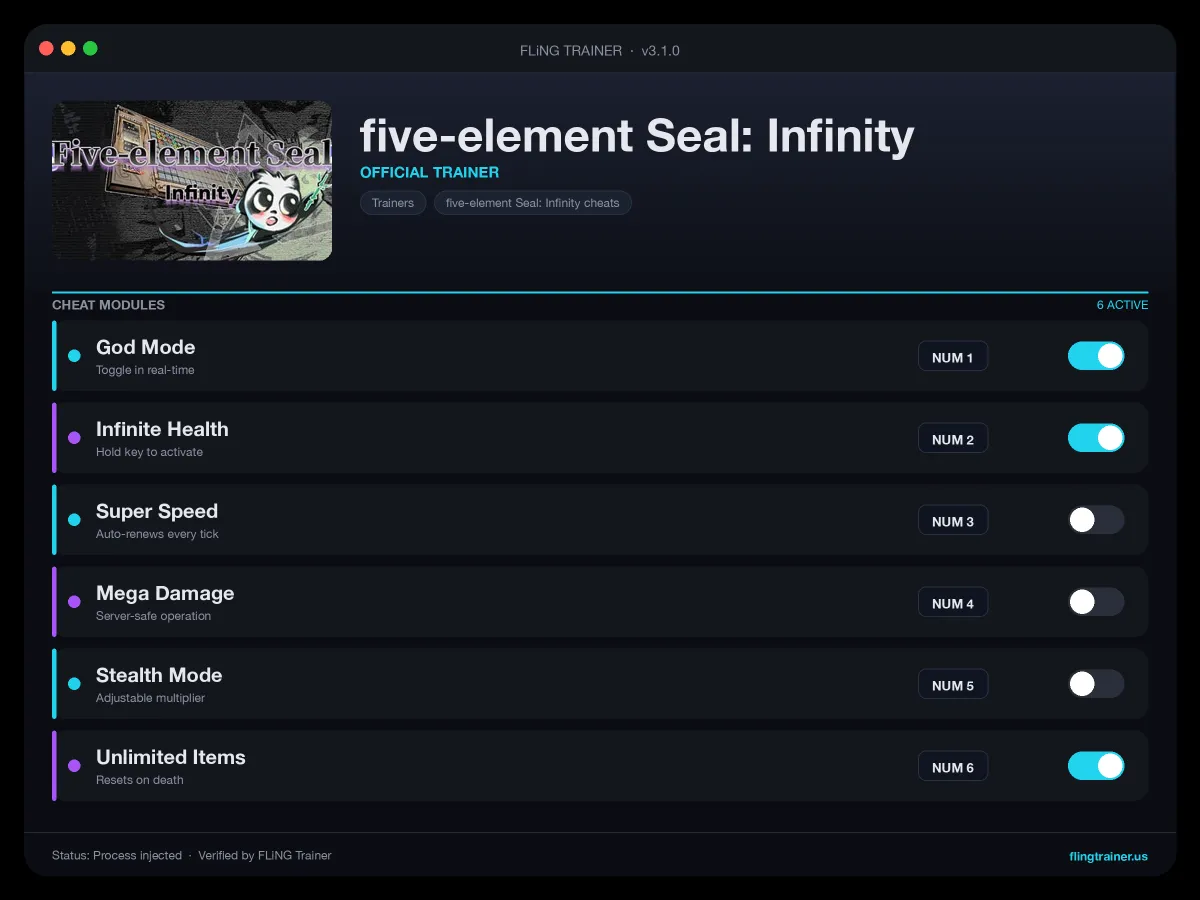The height and width of the screenshot is (900, 1200).
Task: Turn off the Unlimited Items toggle
Action: (1096, 766)
